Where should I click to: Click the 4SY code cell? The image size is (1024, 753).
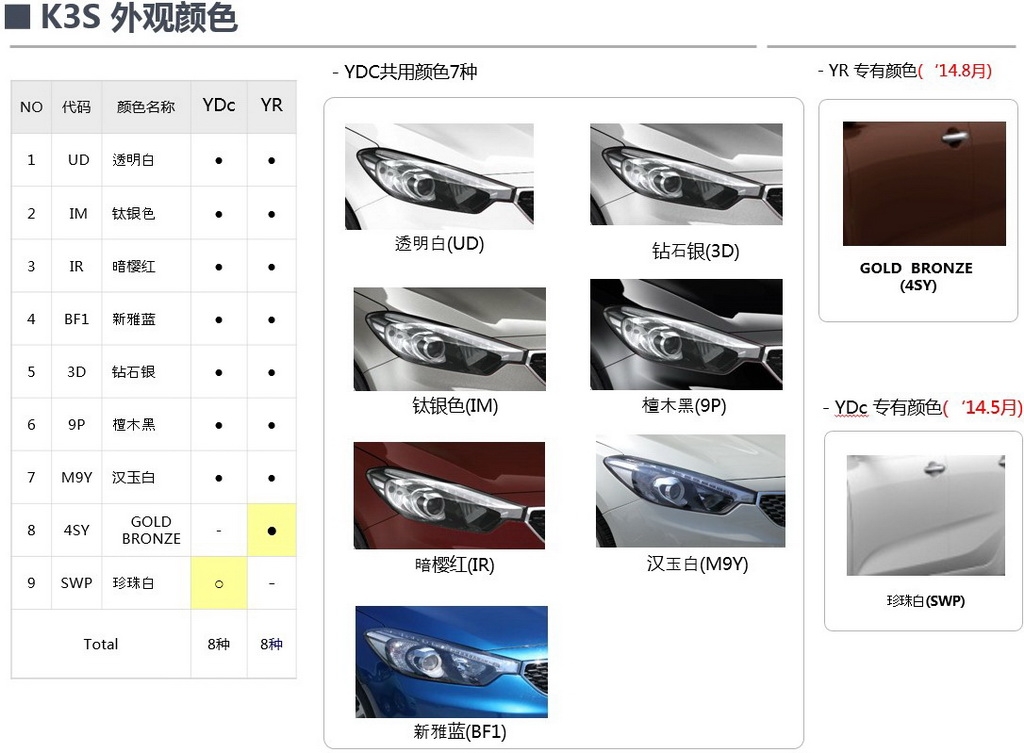click(76, 530)
